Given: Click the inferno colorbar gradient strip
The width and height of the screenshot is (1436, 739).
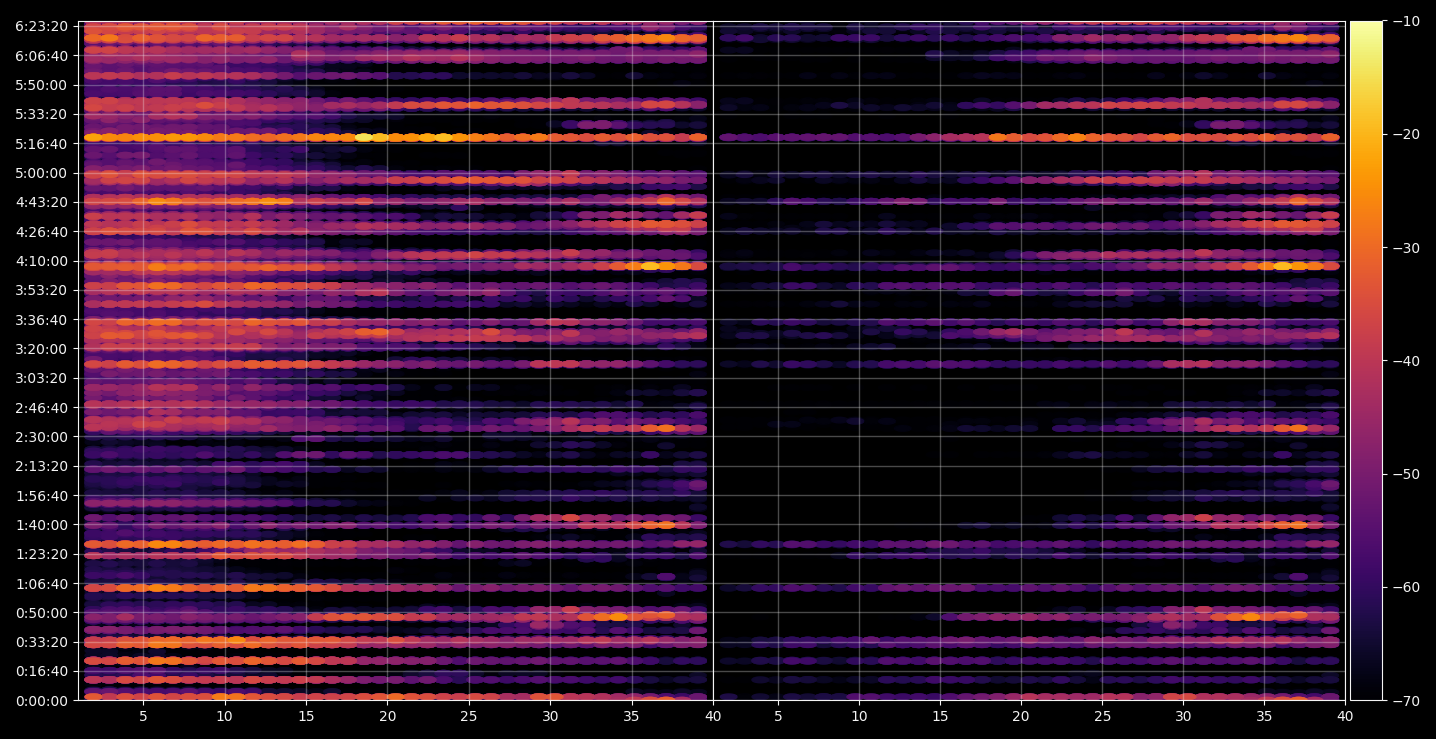Looking at the screenshot, I should (x=1366, y=361).
